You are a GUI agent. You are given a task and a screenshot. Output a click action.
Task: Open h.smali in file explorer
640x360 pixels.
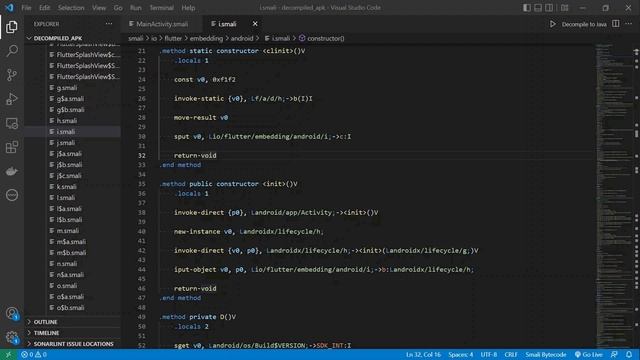pos(67,121)
